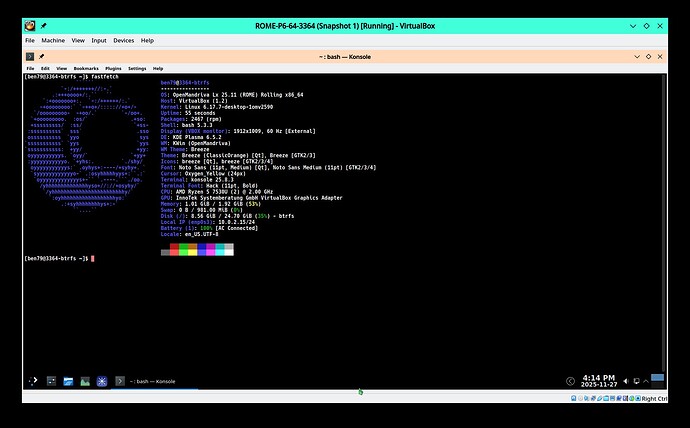This screenshot has width=690, height=428.
Task: Launch the file manager from the guest taskbar
Action: point(68,381)
